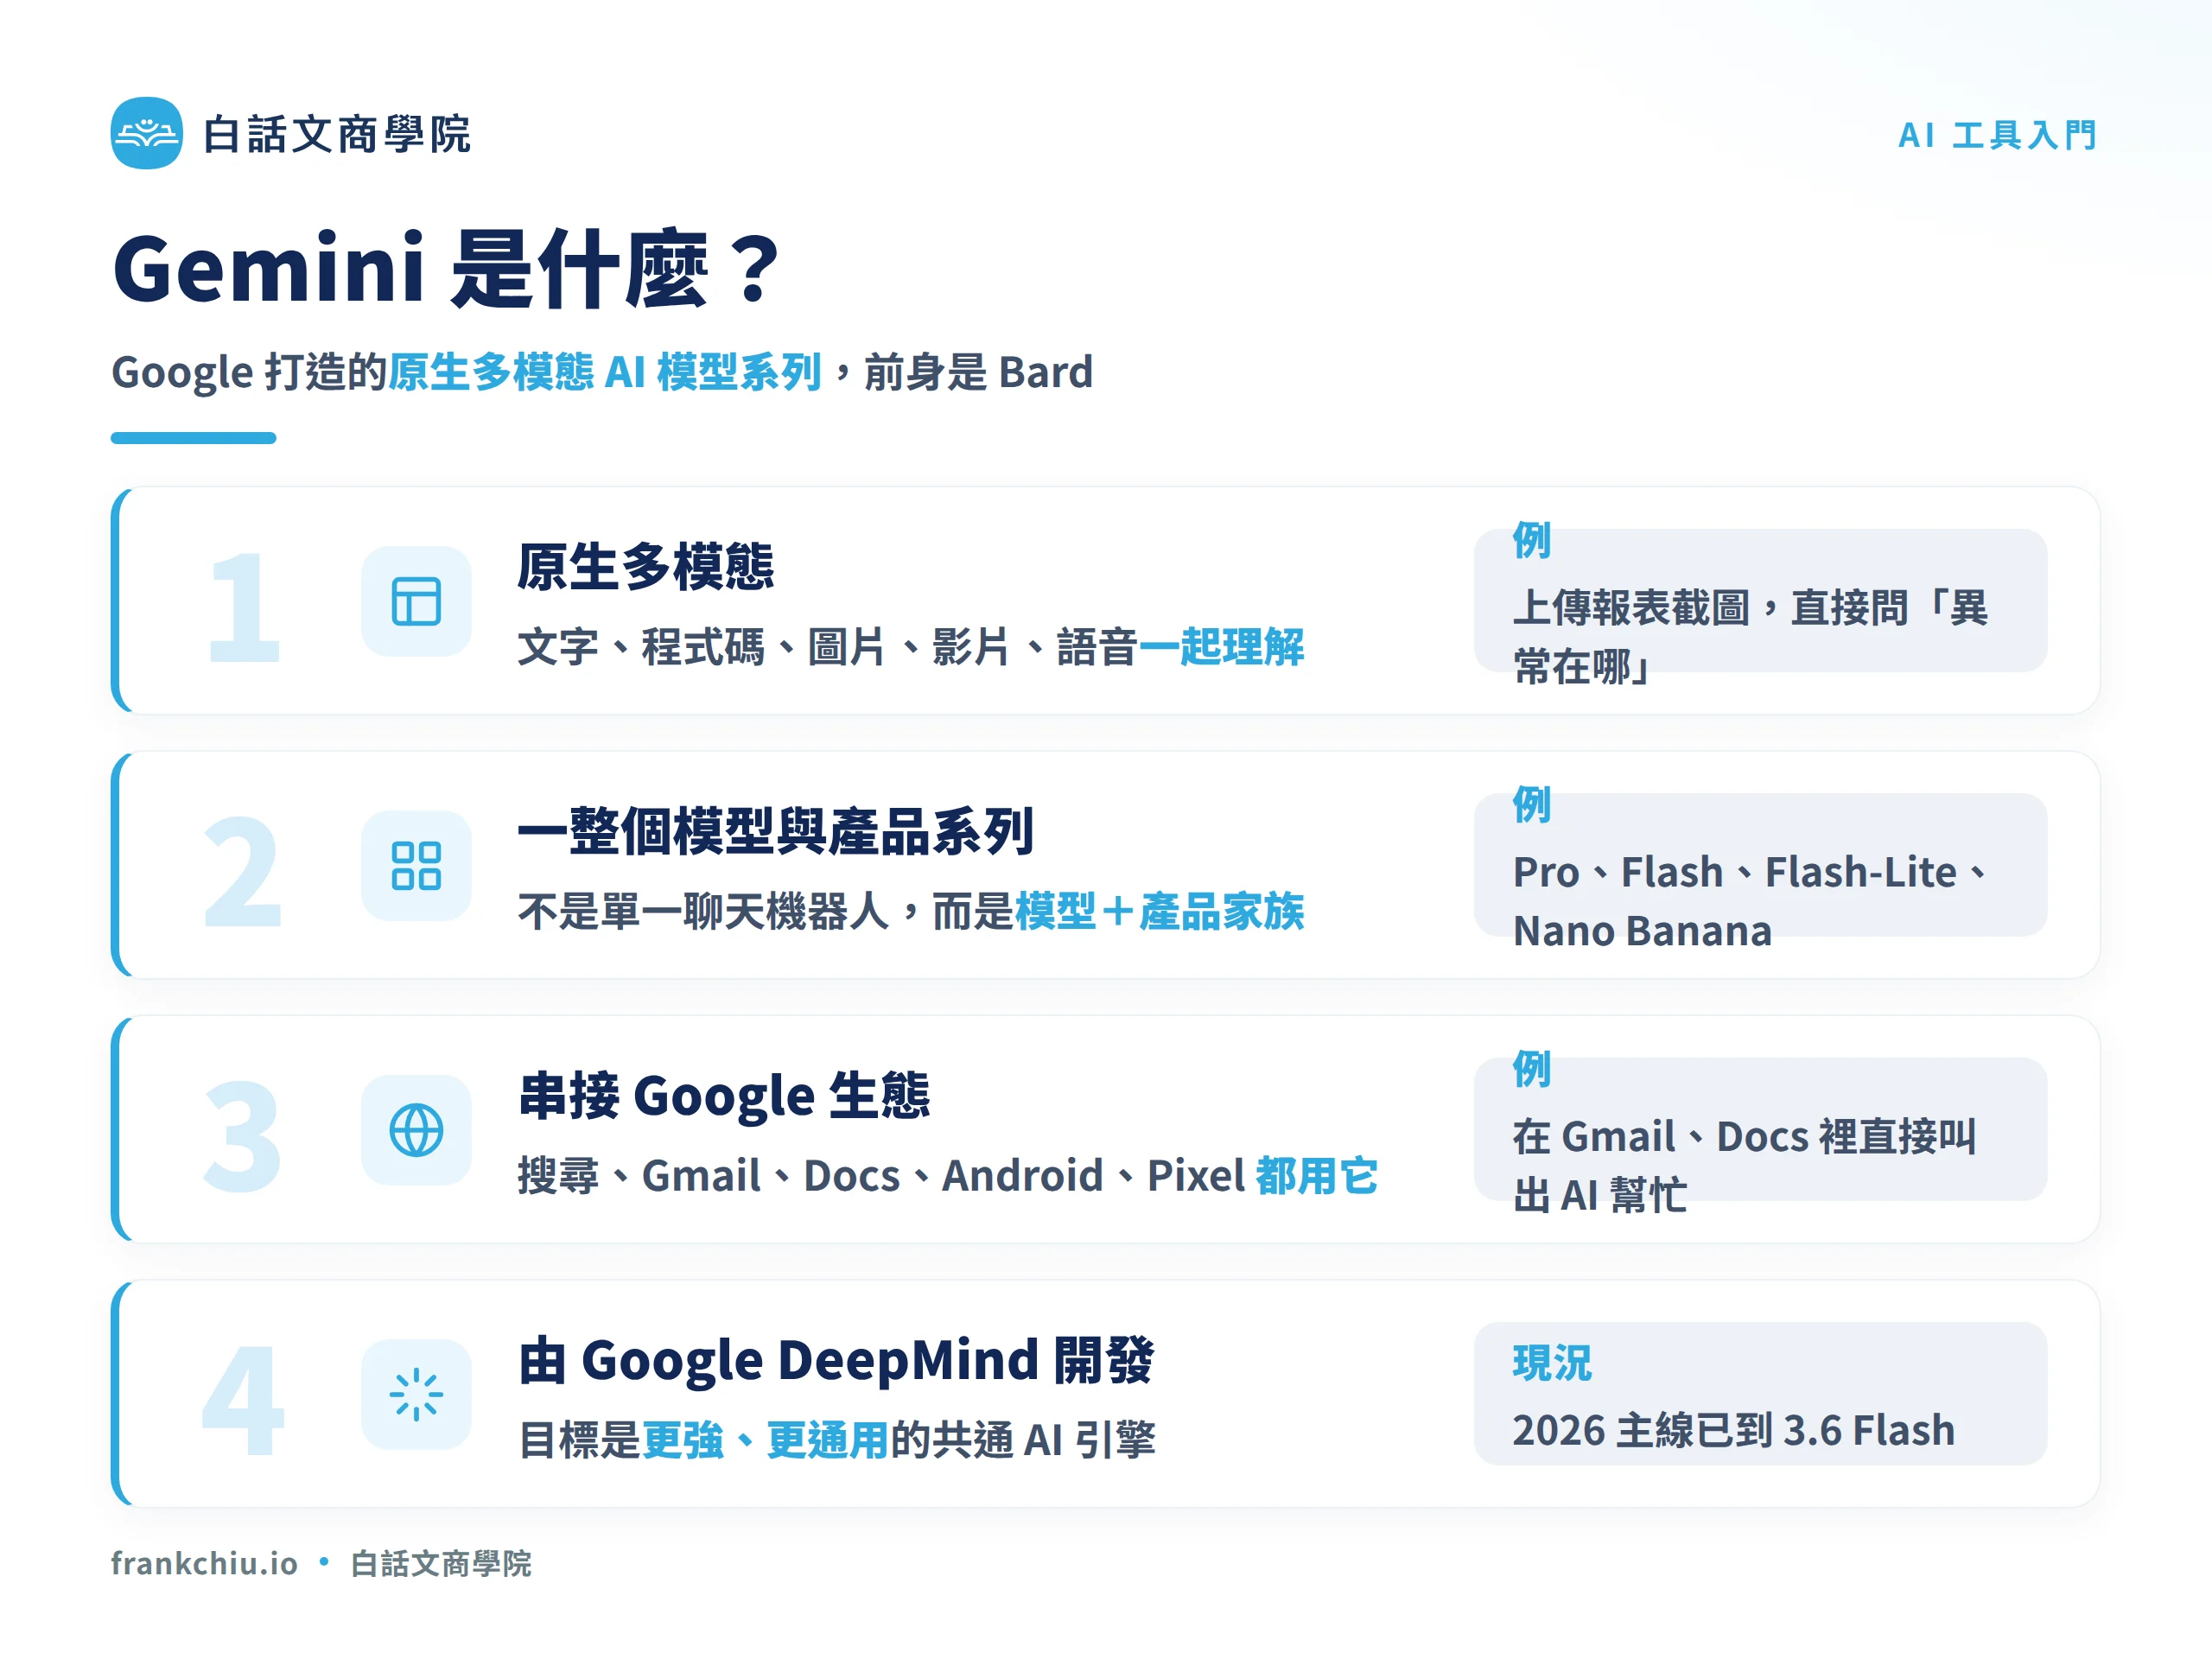Click the large number 2 on the second card
Image resolution: width=2212 pixels, height=1659 pixels.
pos(242,871)
